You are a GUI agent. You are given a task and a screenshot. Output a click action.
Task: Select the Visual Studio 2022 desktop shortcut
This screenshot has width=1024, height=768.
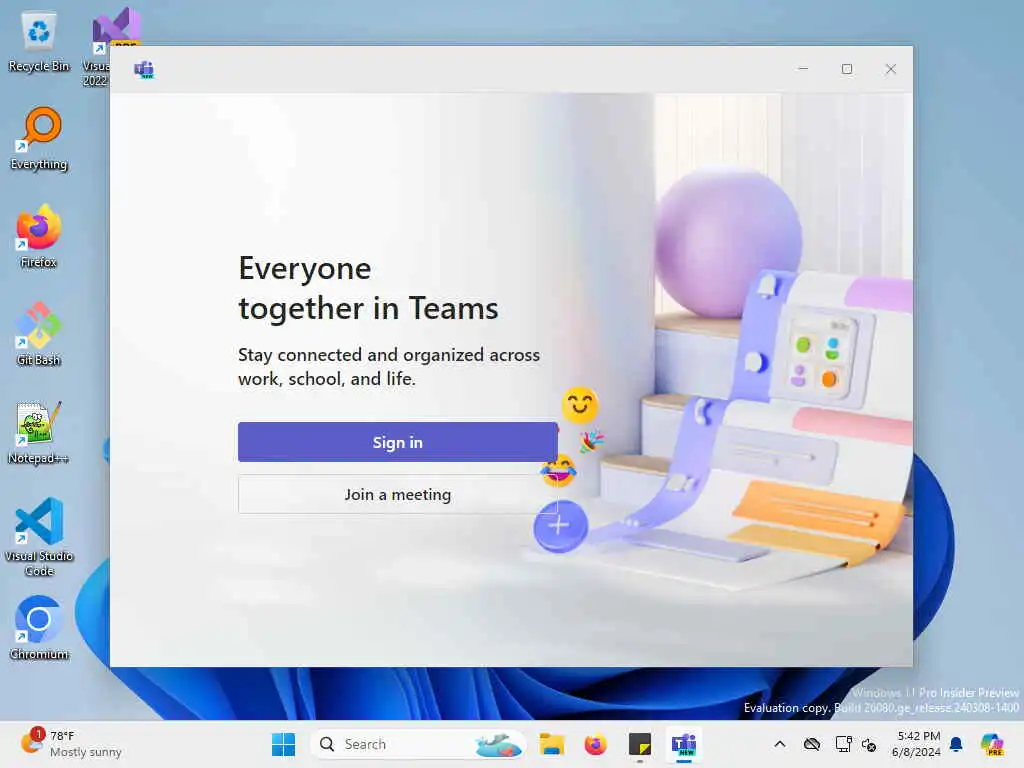[x=104, y=47]
